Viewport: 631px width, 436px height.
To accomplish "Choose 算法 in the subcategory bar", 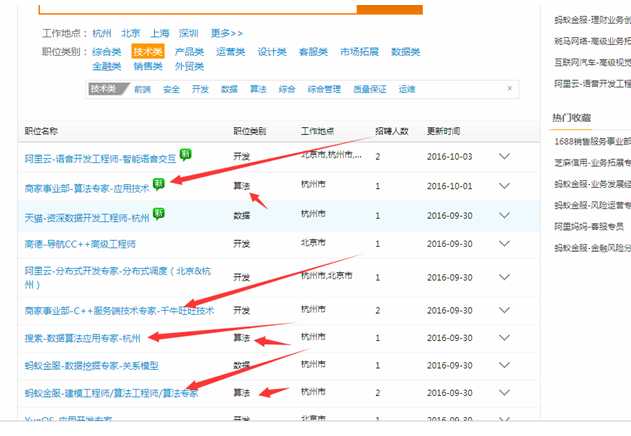I will pos(258,89).
